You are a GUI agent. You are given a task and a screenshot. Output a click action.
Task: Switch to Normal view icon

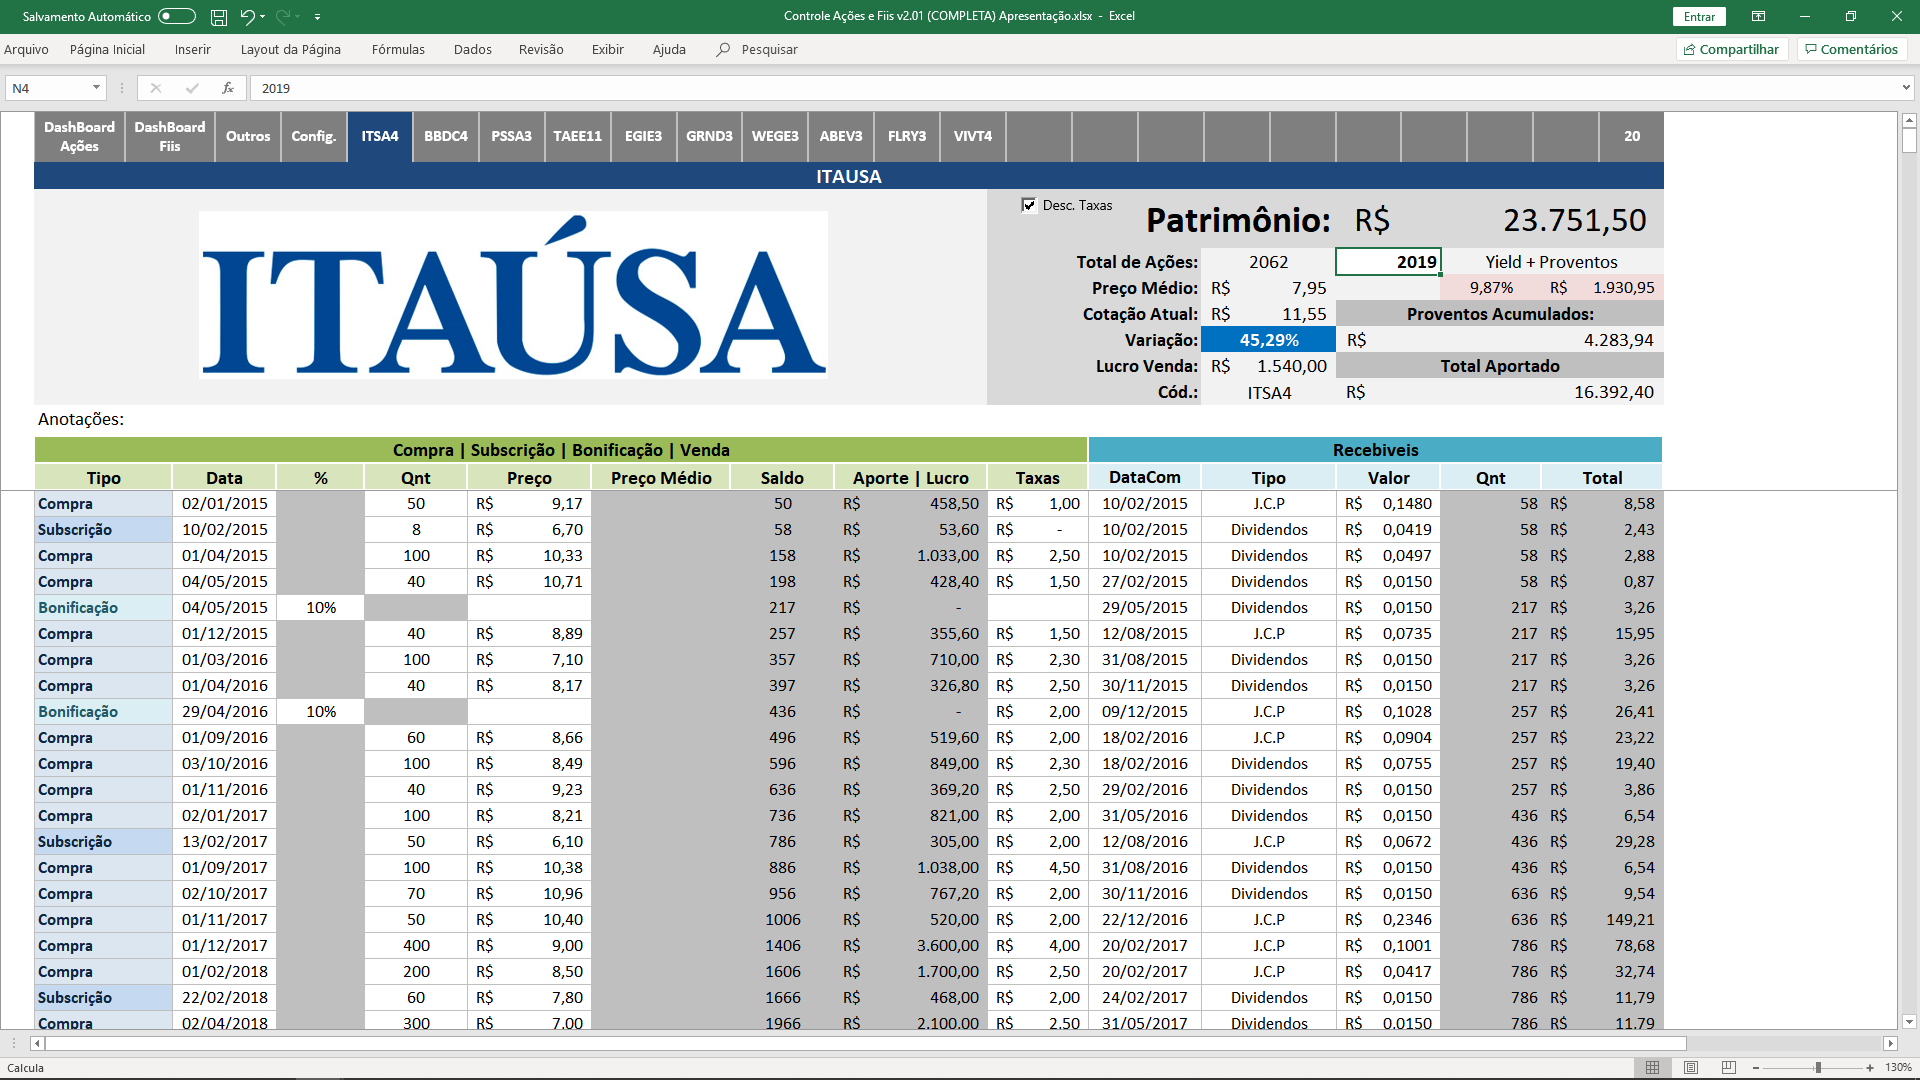point(1653,1068)
